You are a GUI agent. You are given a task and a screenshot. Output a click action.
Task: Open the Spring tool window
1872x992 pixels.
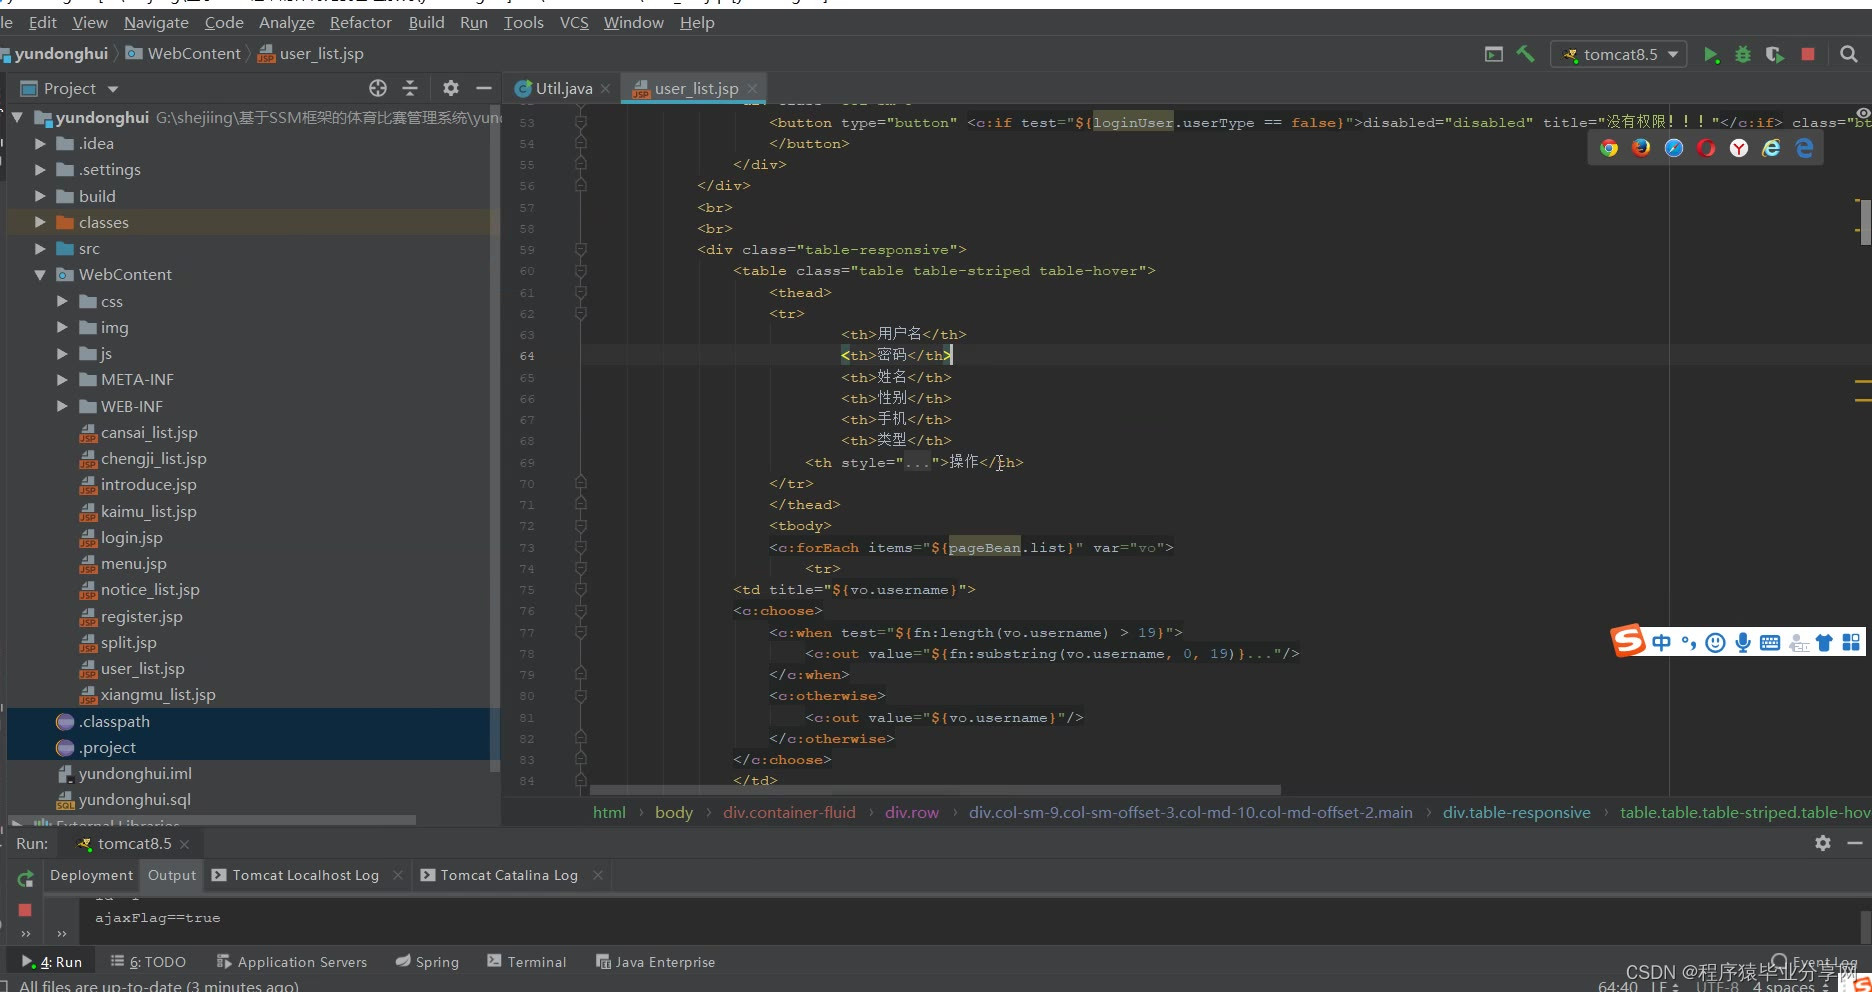coord(427,962)
